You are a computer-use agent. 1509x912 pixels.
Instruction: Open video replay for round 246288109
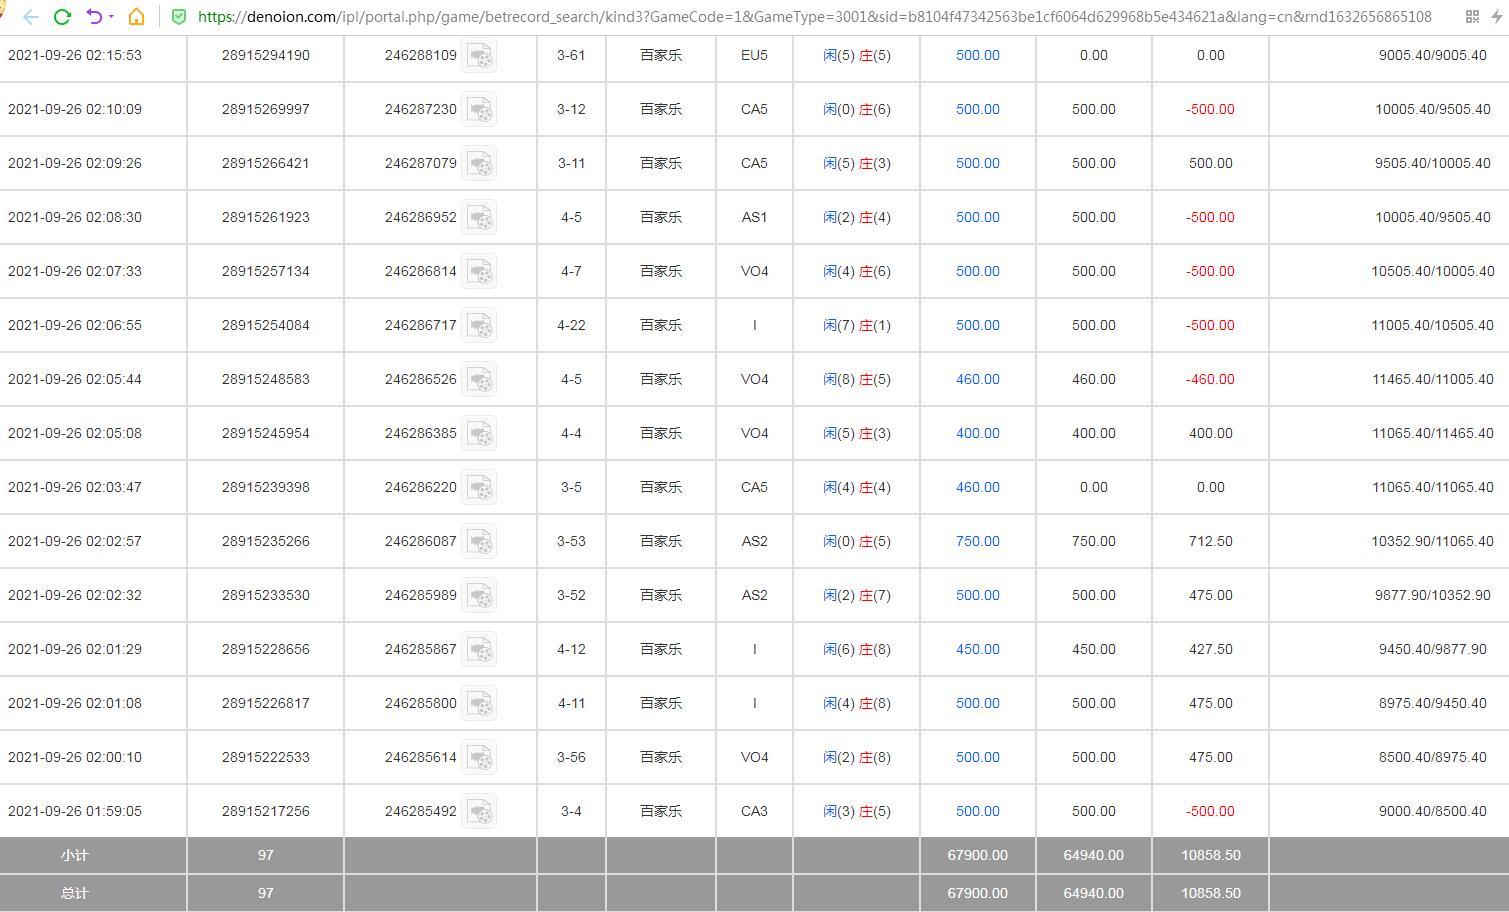coord(480,56)
